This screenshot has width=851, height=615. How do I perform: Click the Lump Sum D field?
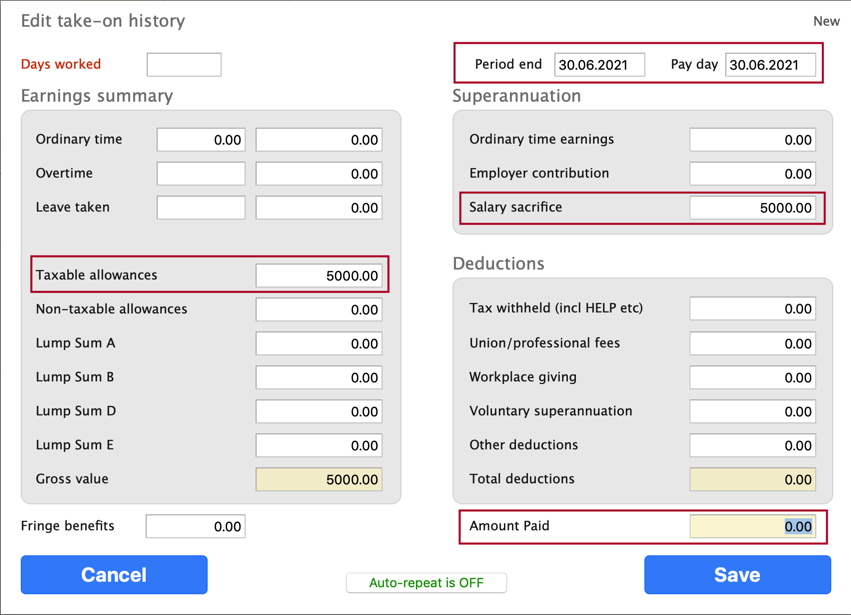(319, 411)
